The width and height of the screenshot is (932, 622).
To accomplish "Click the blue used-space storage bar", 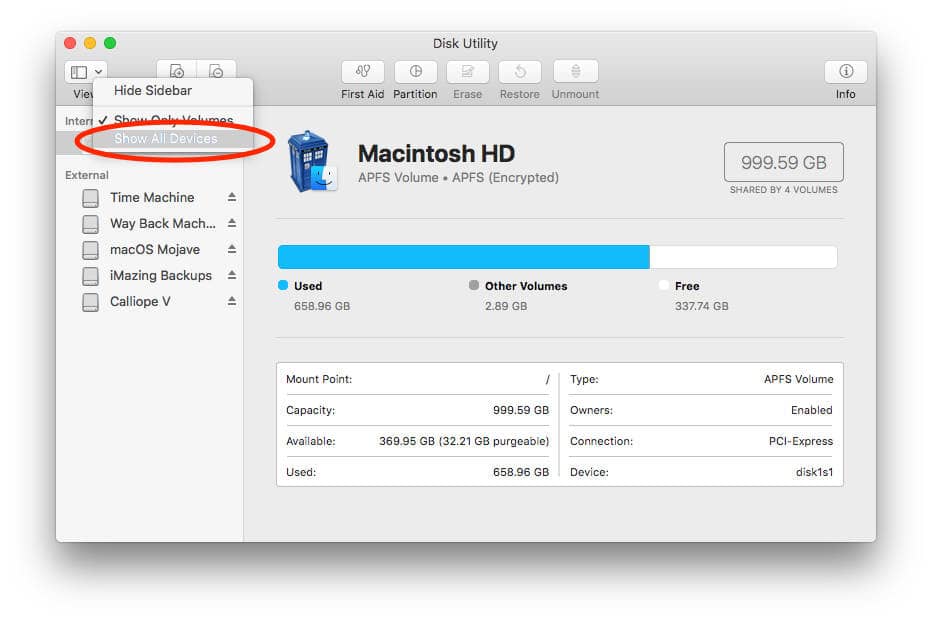I will pos(464,257).
